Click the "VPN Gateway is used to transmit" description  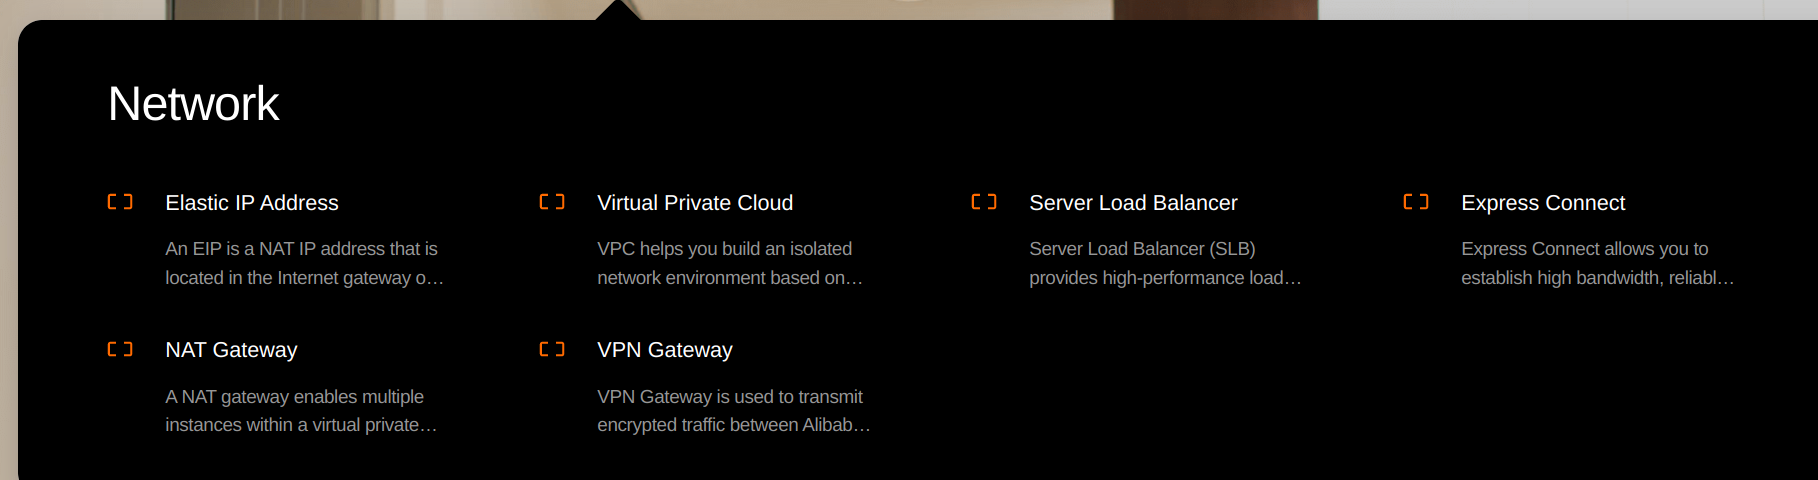pos(733,411)
